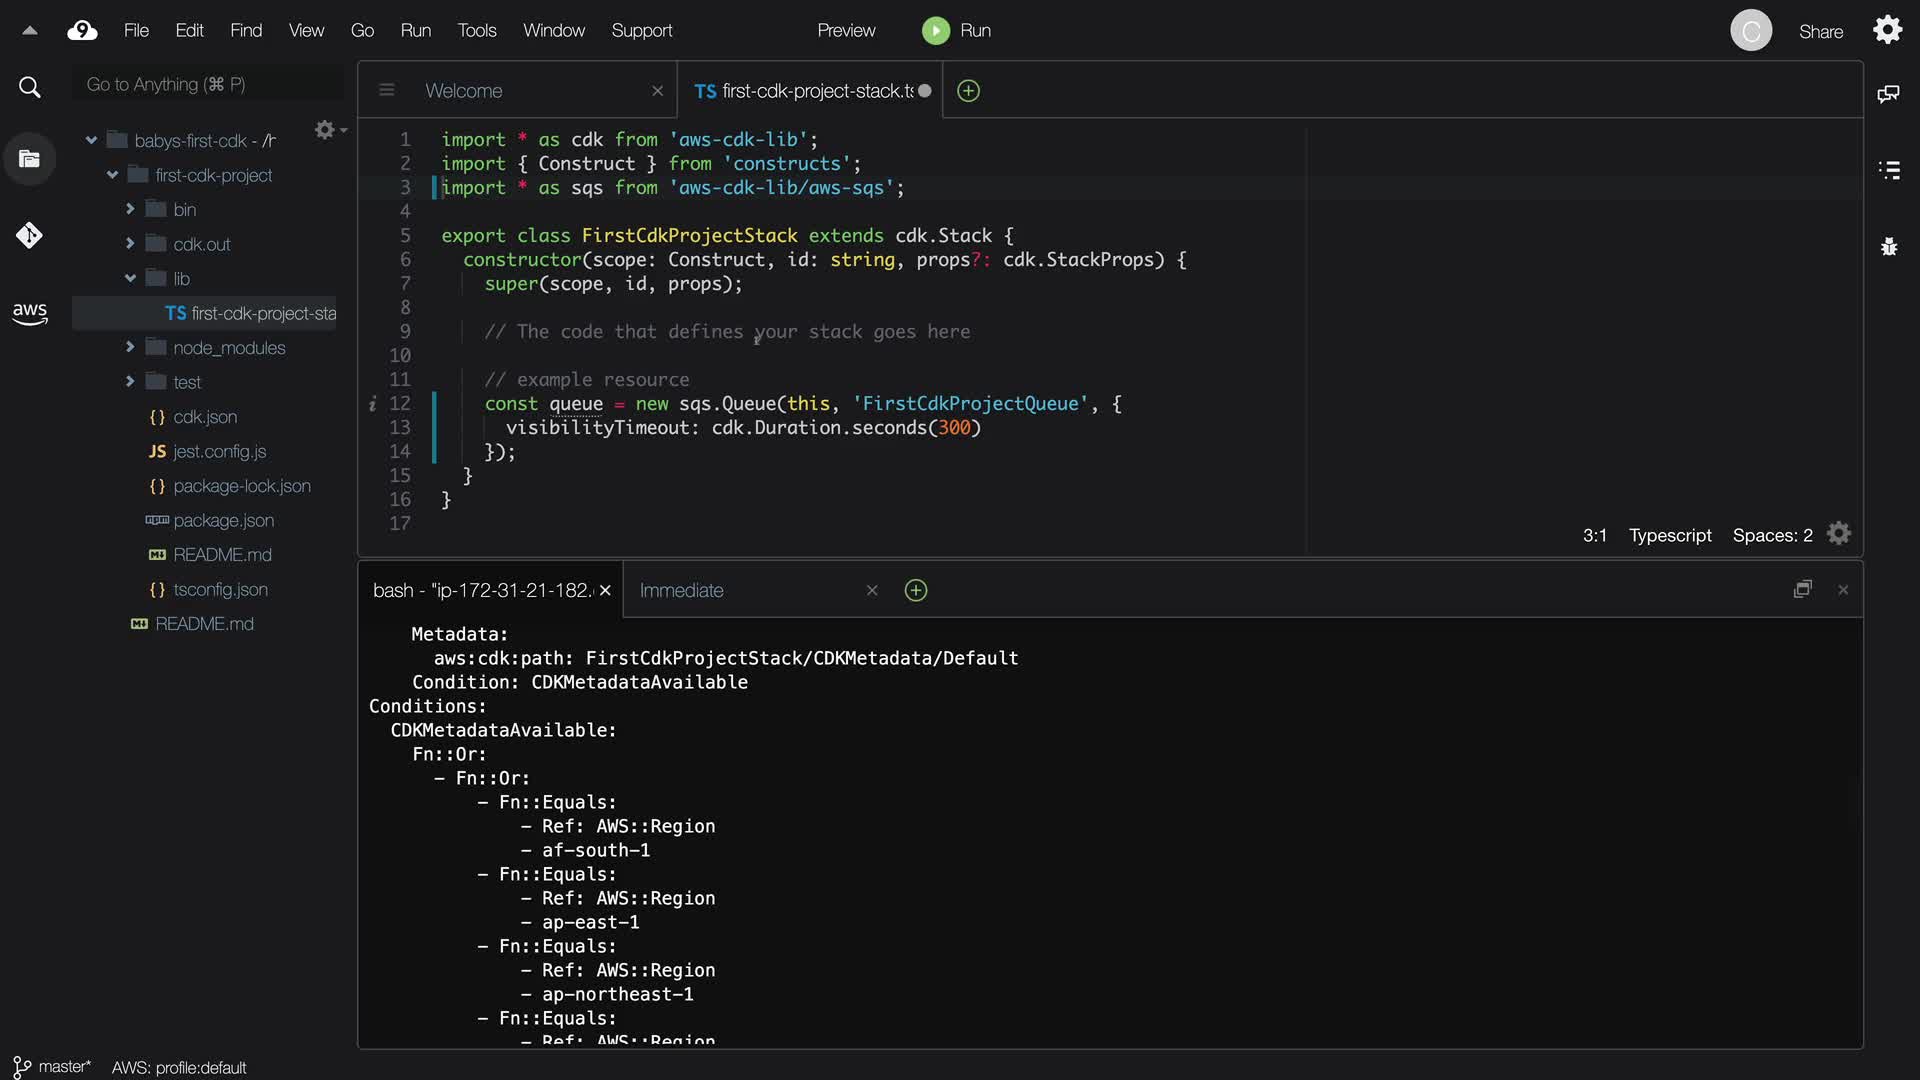Open the Outline panel icon

(1889, 170)
